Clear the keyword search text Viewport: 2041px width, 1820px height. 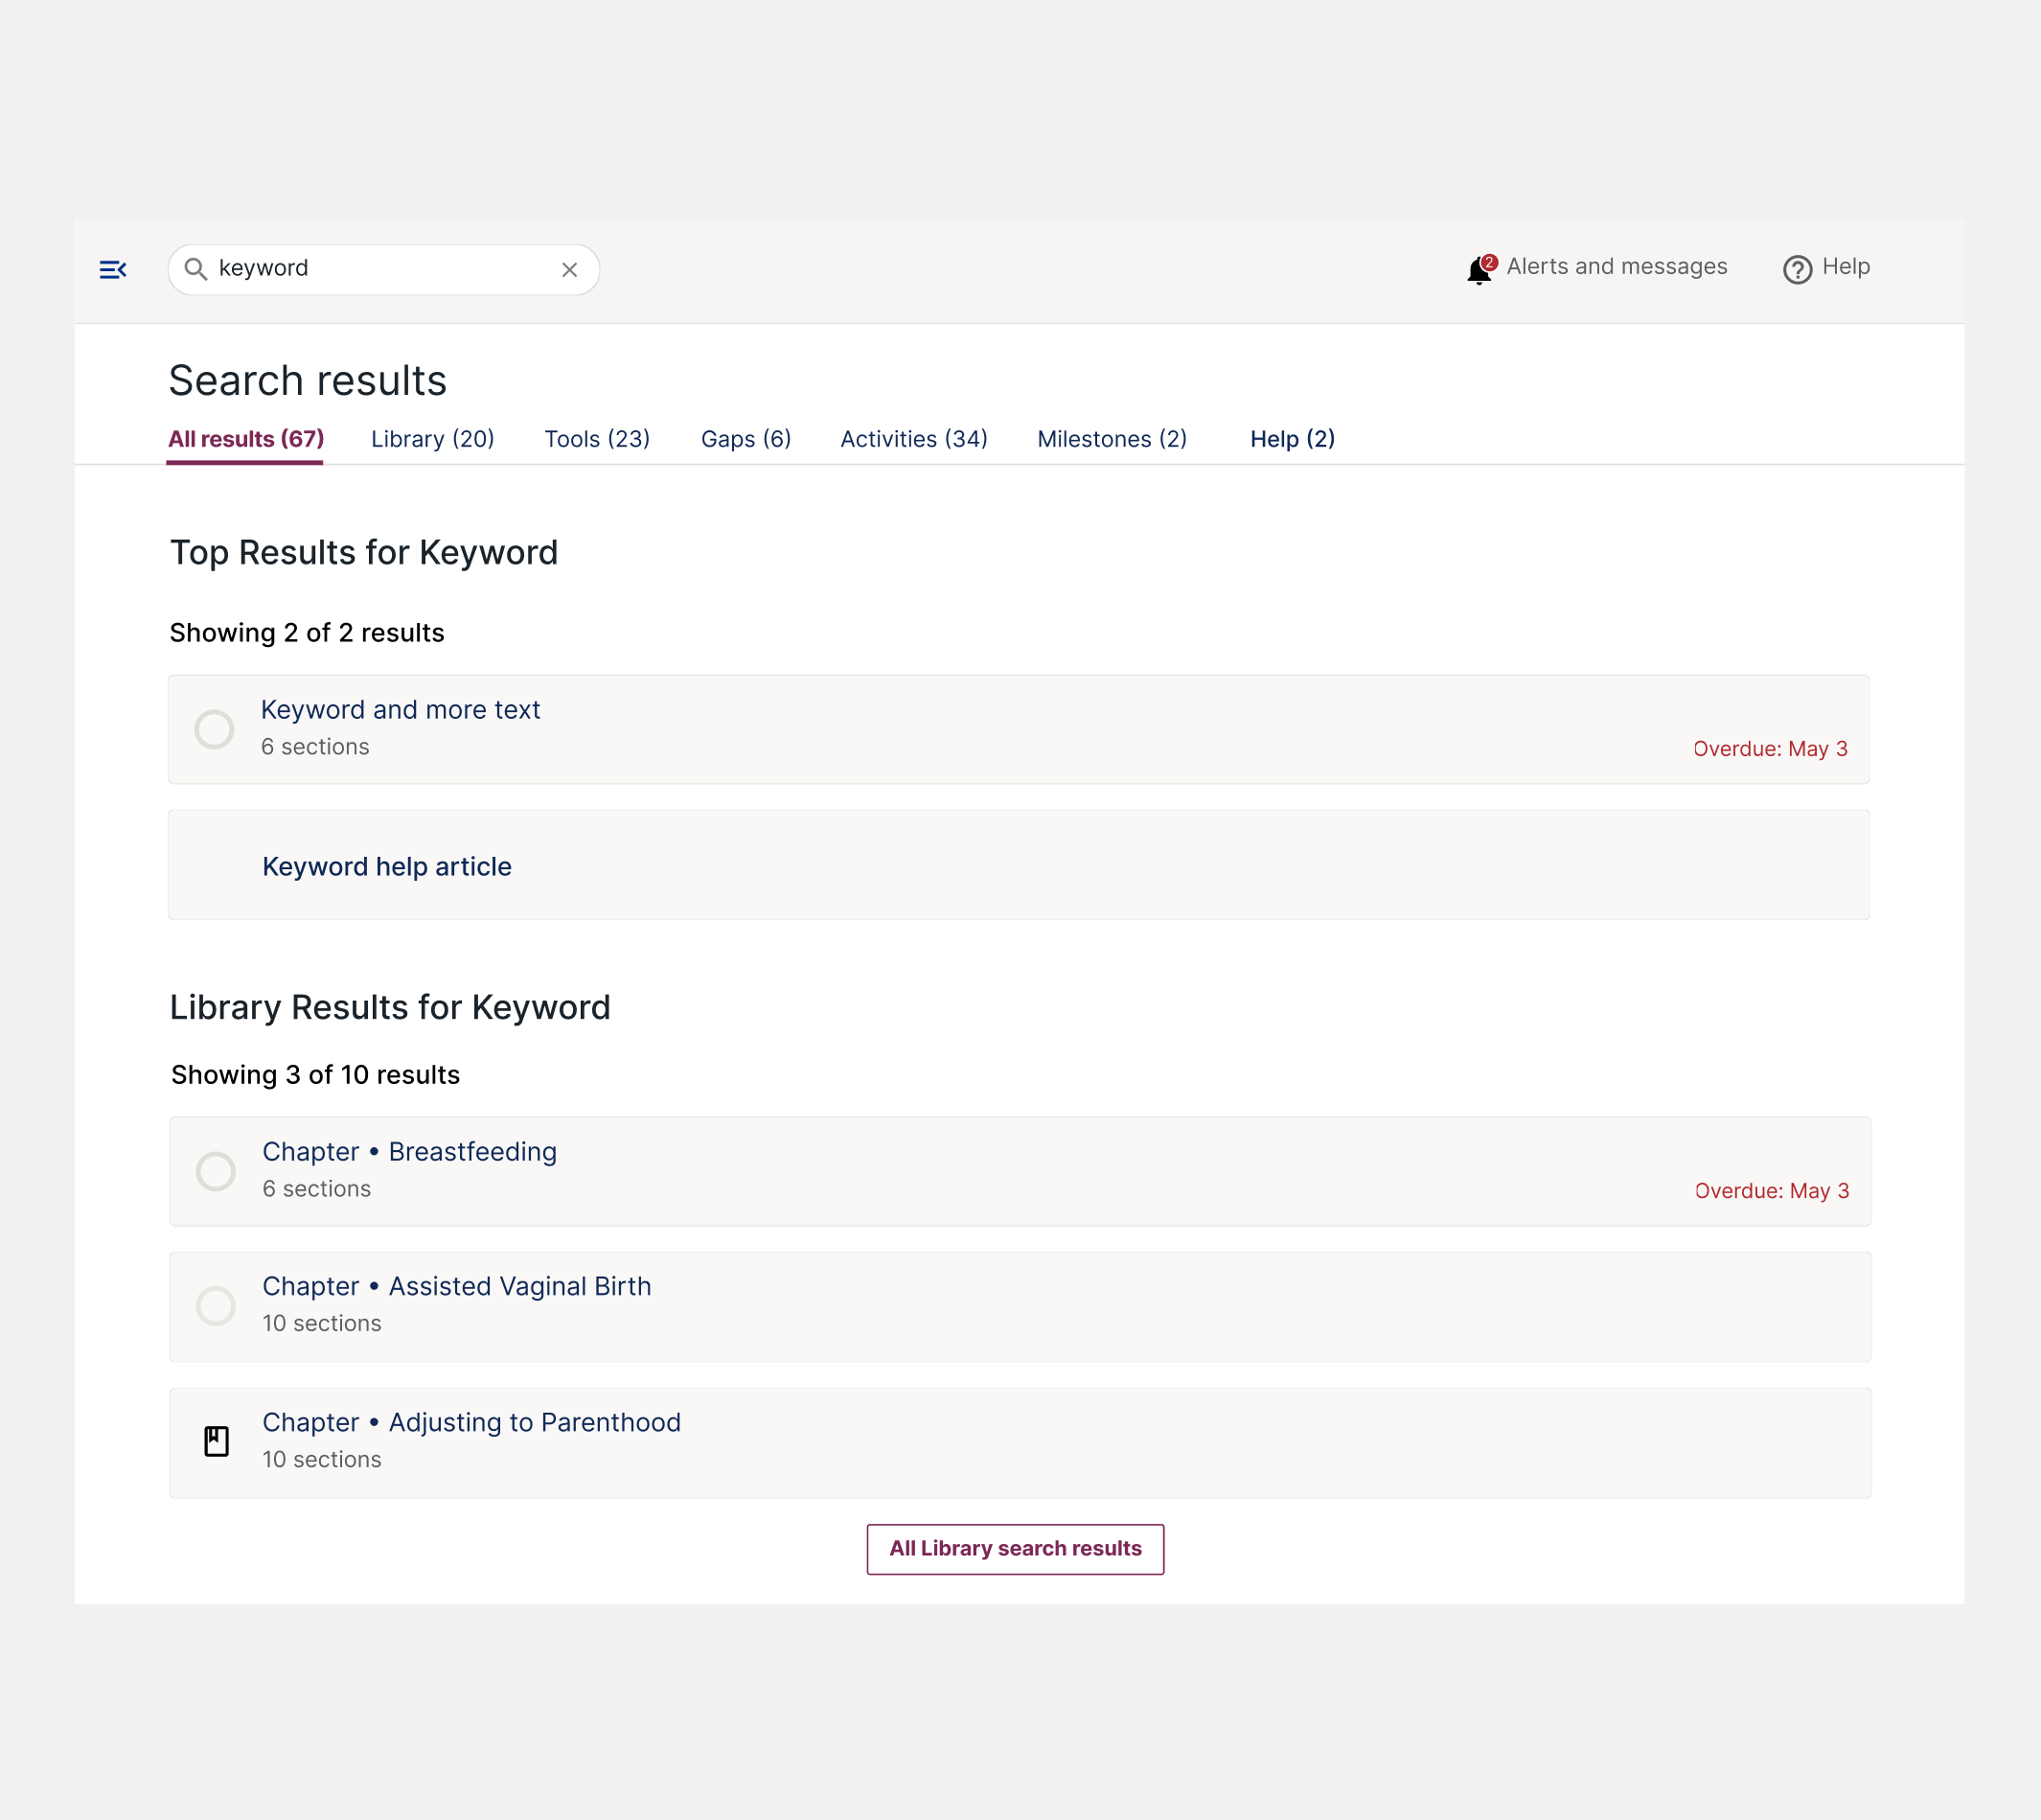(x=570, y=270)
